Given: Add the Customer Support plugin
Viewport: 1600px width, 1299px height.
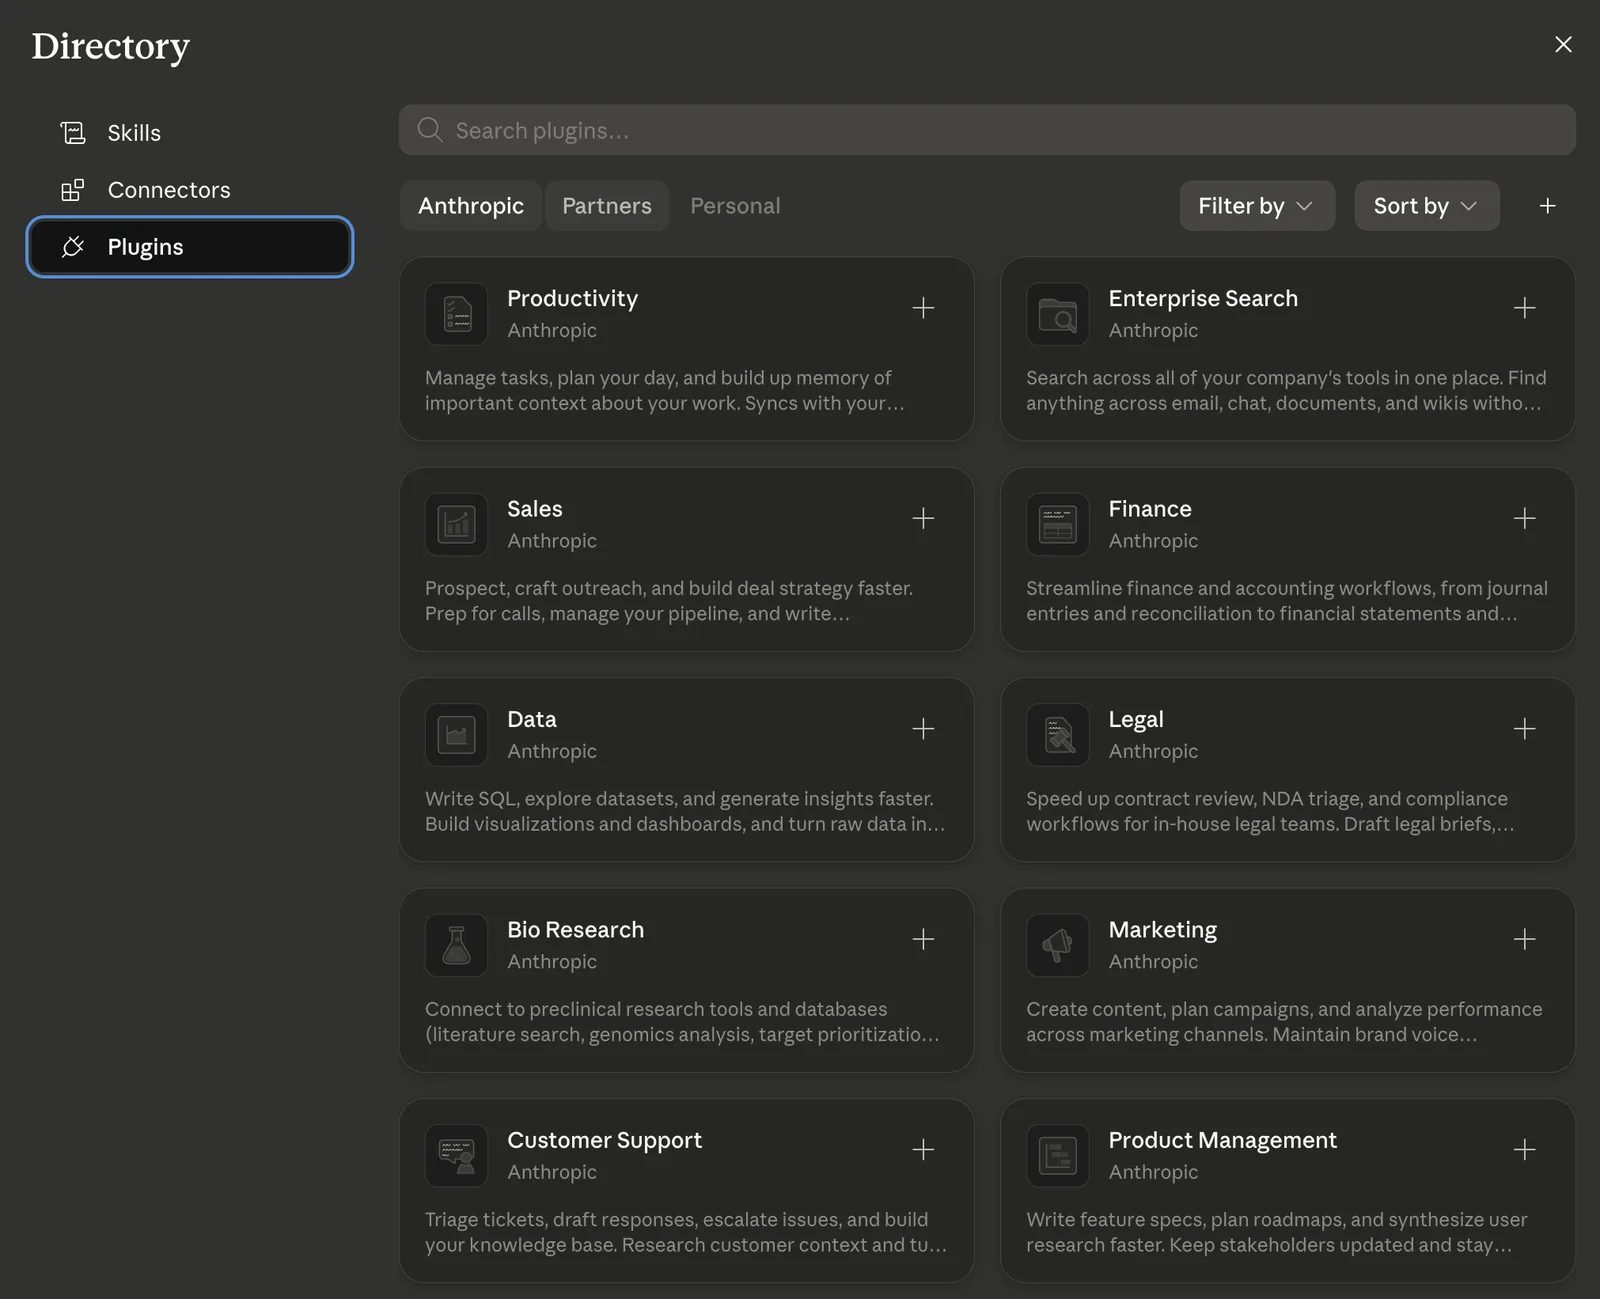Looking at the screenshot, I should 923,1150.
